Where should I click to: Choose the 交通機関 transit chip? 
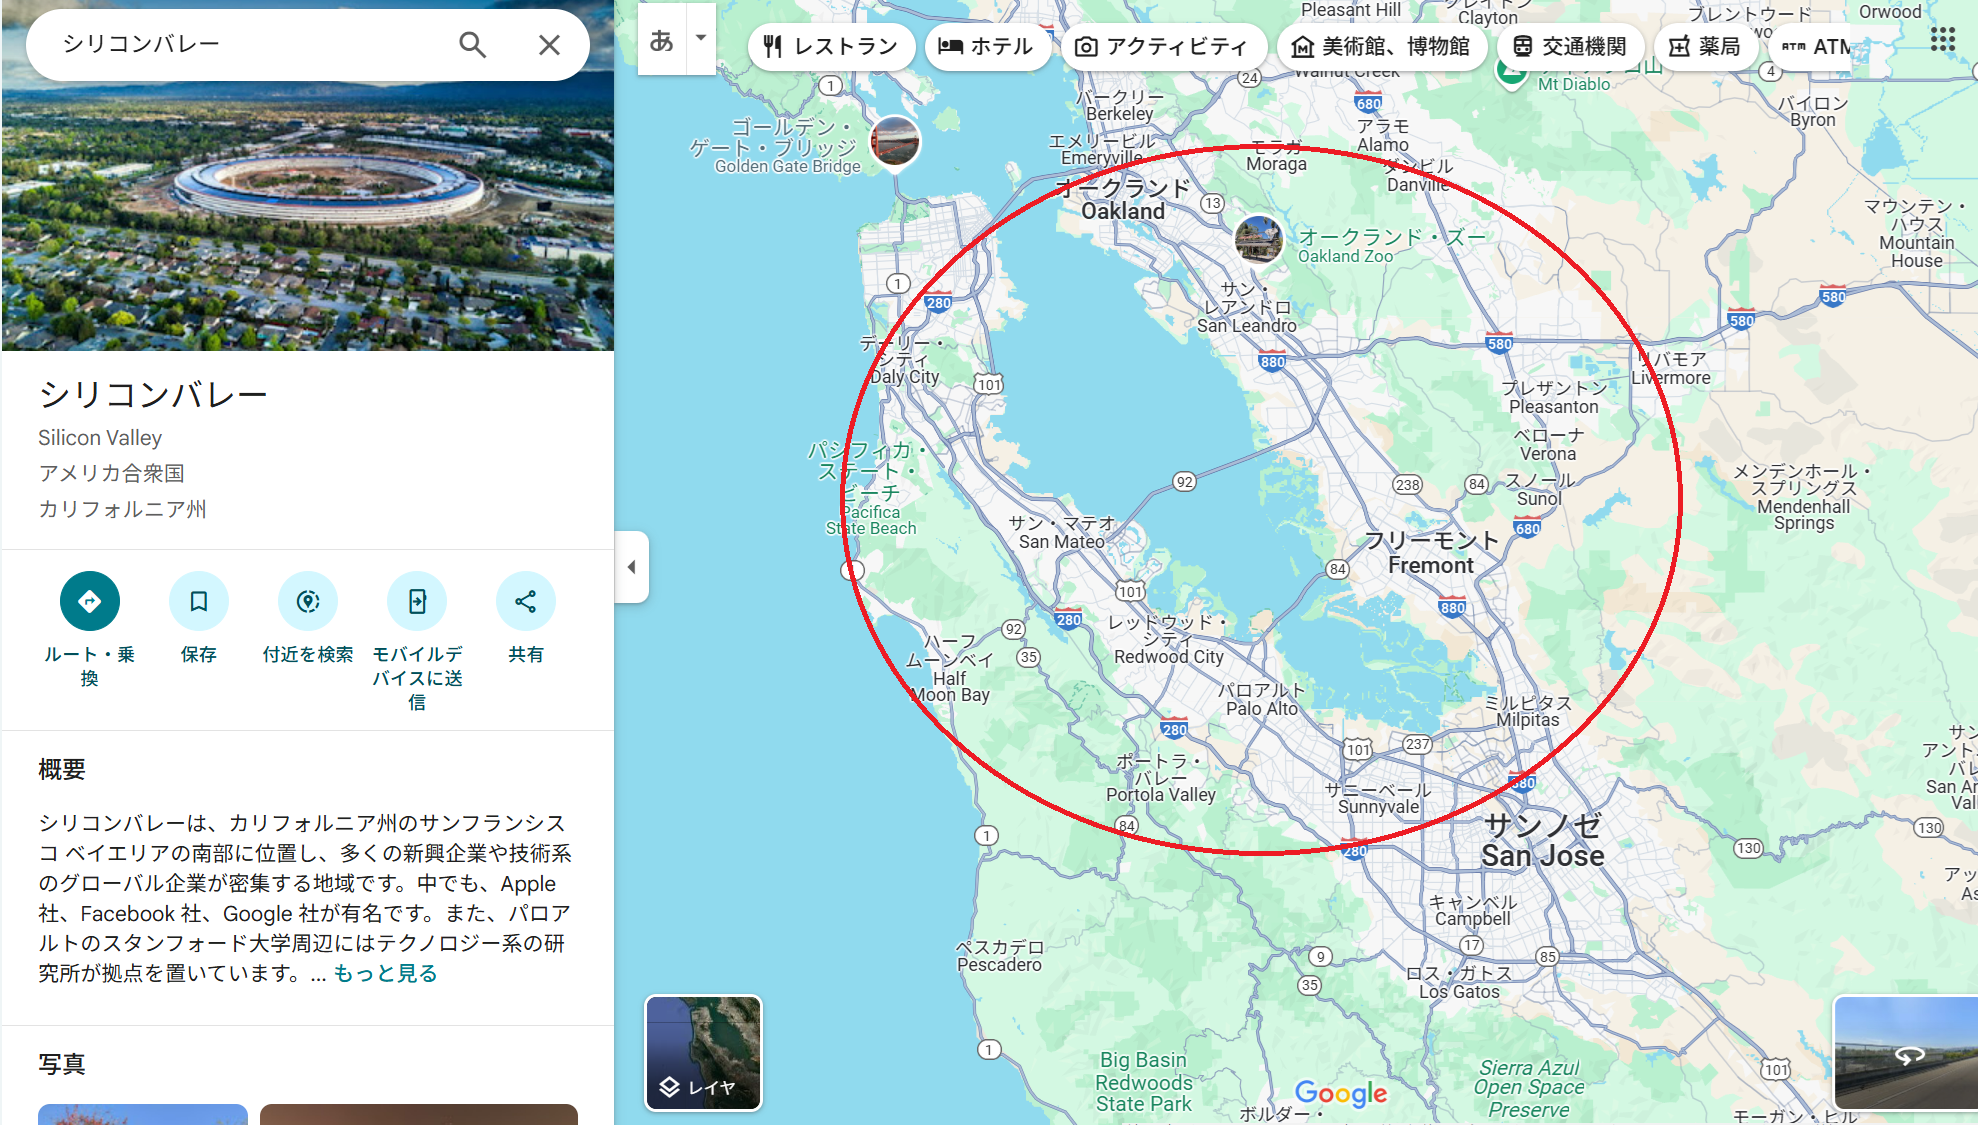click(x=1570, y=46)
